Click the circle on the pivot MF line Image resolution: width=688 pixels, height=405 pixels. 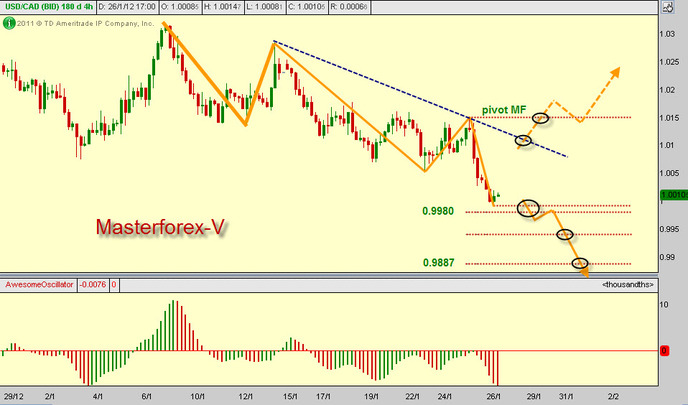pos(541,118)
